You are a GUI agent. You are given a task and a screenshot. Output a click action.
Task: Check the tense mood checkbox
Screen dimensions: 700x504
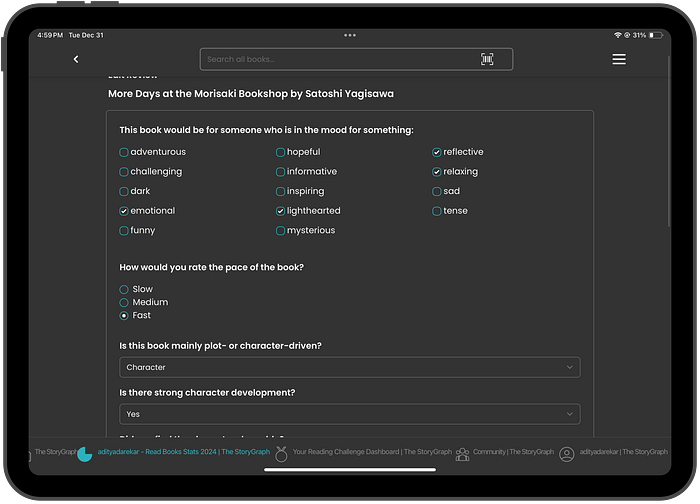(x=437, y=211)
